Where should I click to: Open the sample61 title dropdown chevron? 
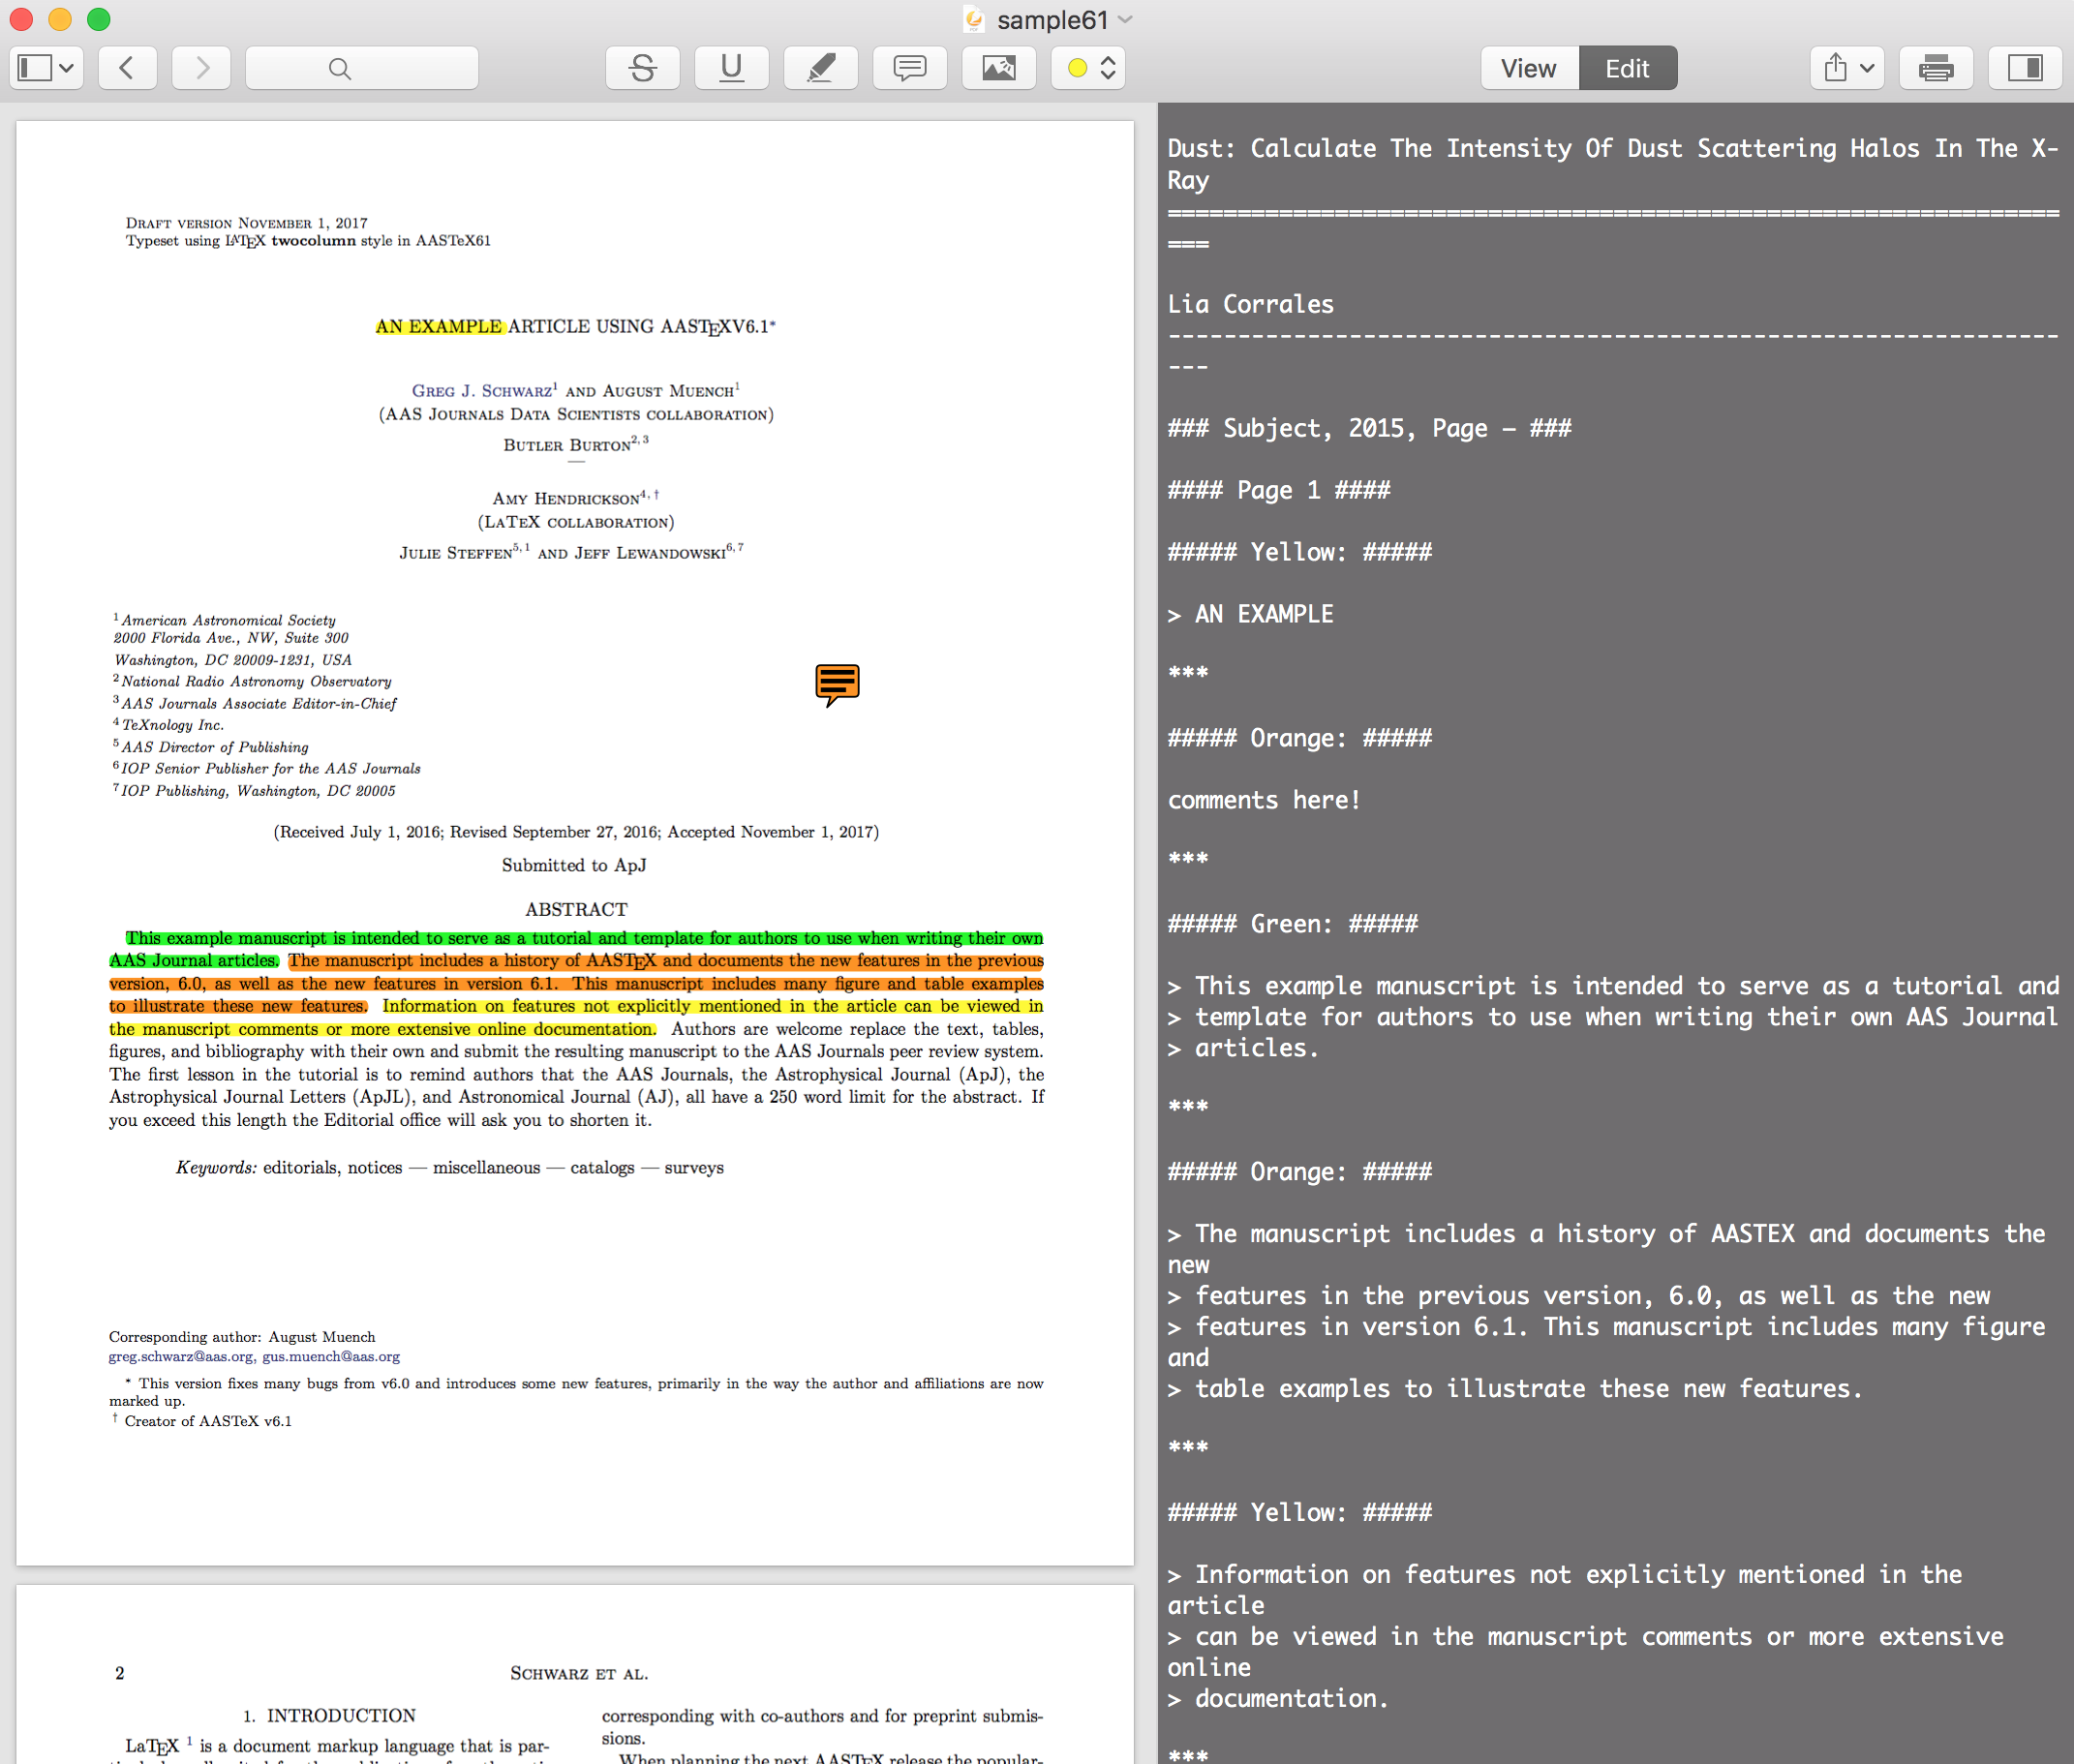point(1126,19)
